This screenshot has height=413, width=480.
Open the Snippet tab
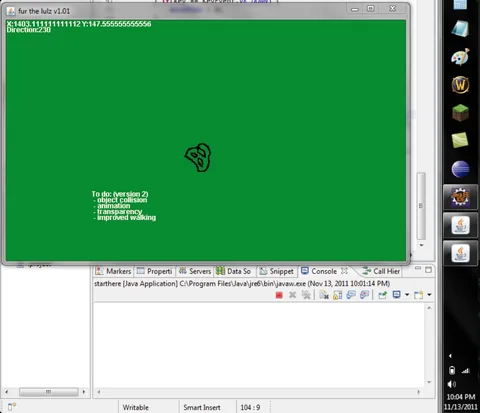coord(277,271)
